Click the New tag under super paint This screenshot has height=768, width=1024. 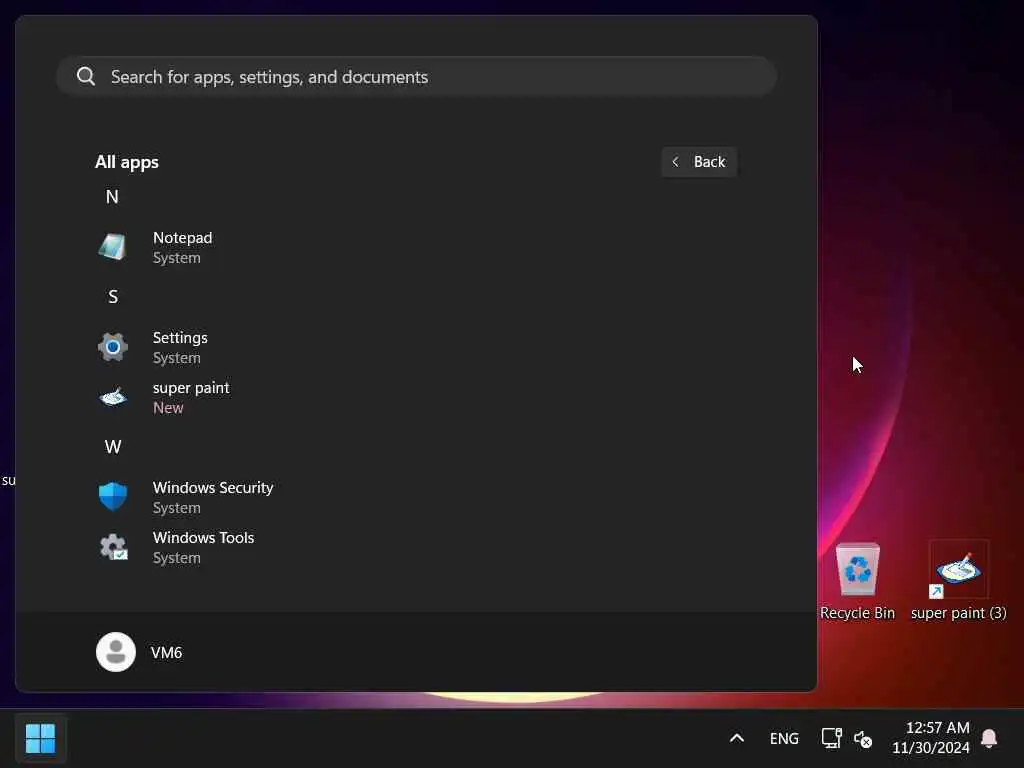[x=168, y=408]
